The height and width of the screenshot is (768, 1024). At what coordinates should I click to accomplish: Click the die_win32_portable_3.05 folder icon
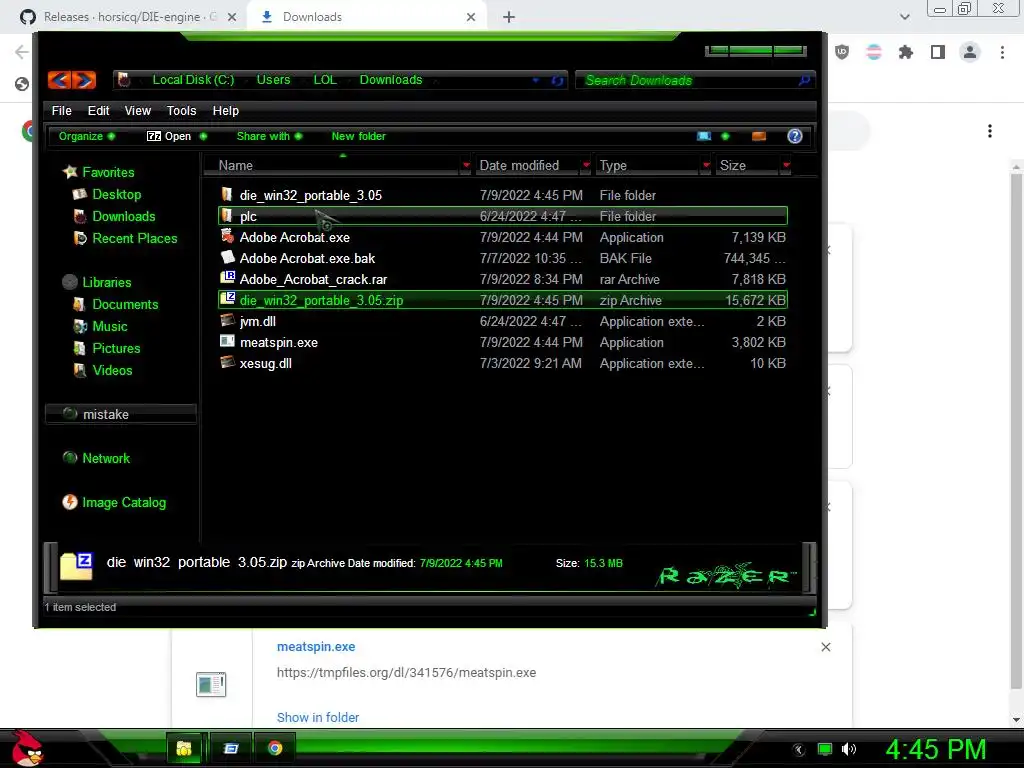pos(227,195)
